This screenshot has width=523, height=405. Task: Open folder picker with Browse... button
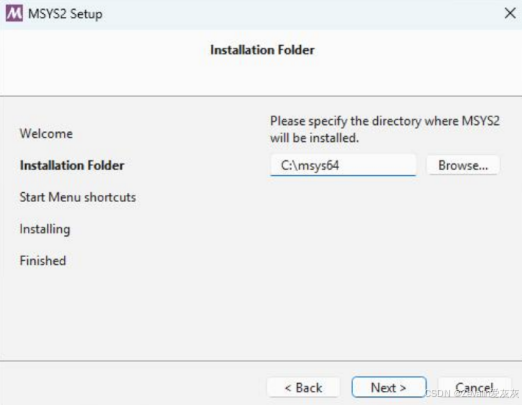(463, 165)
